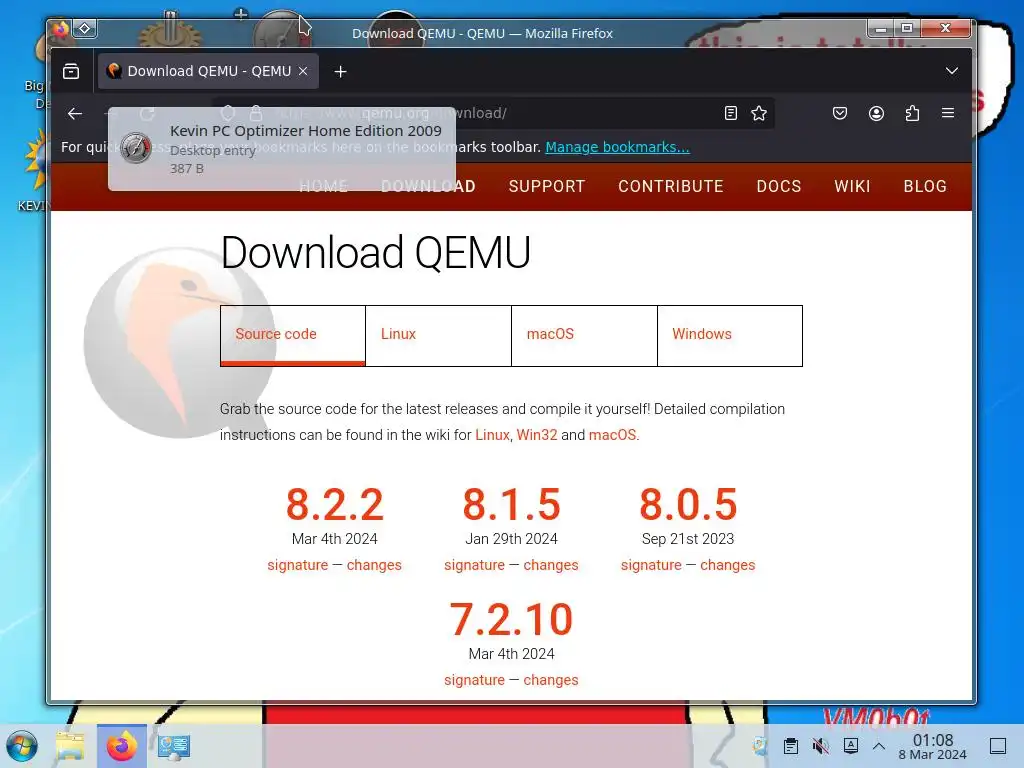Open signature link under 8.2.2

[x=298, y=565]
